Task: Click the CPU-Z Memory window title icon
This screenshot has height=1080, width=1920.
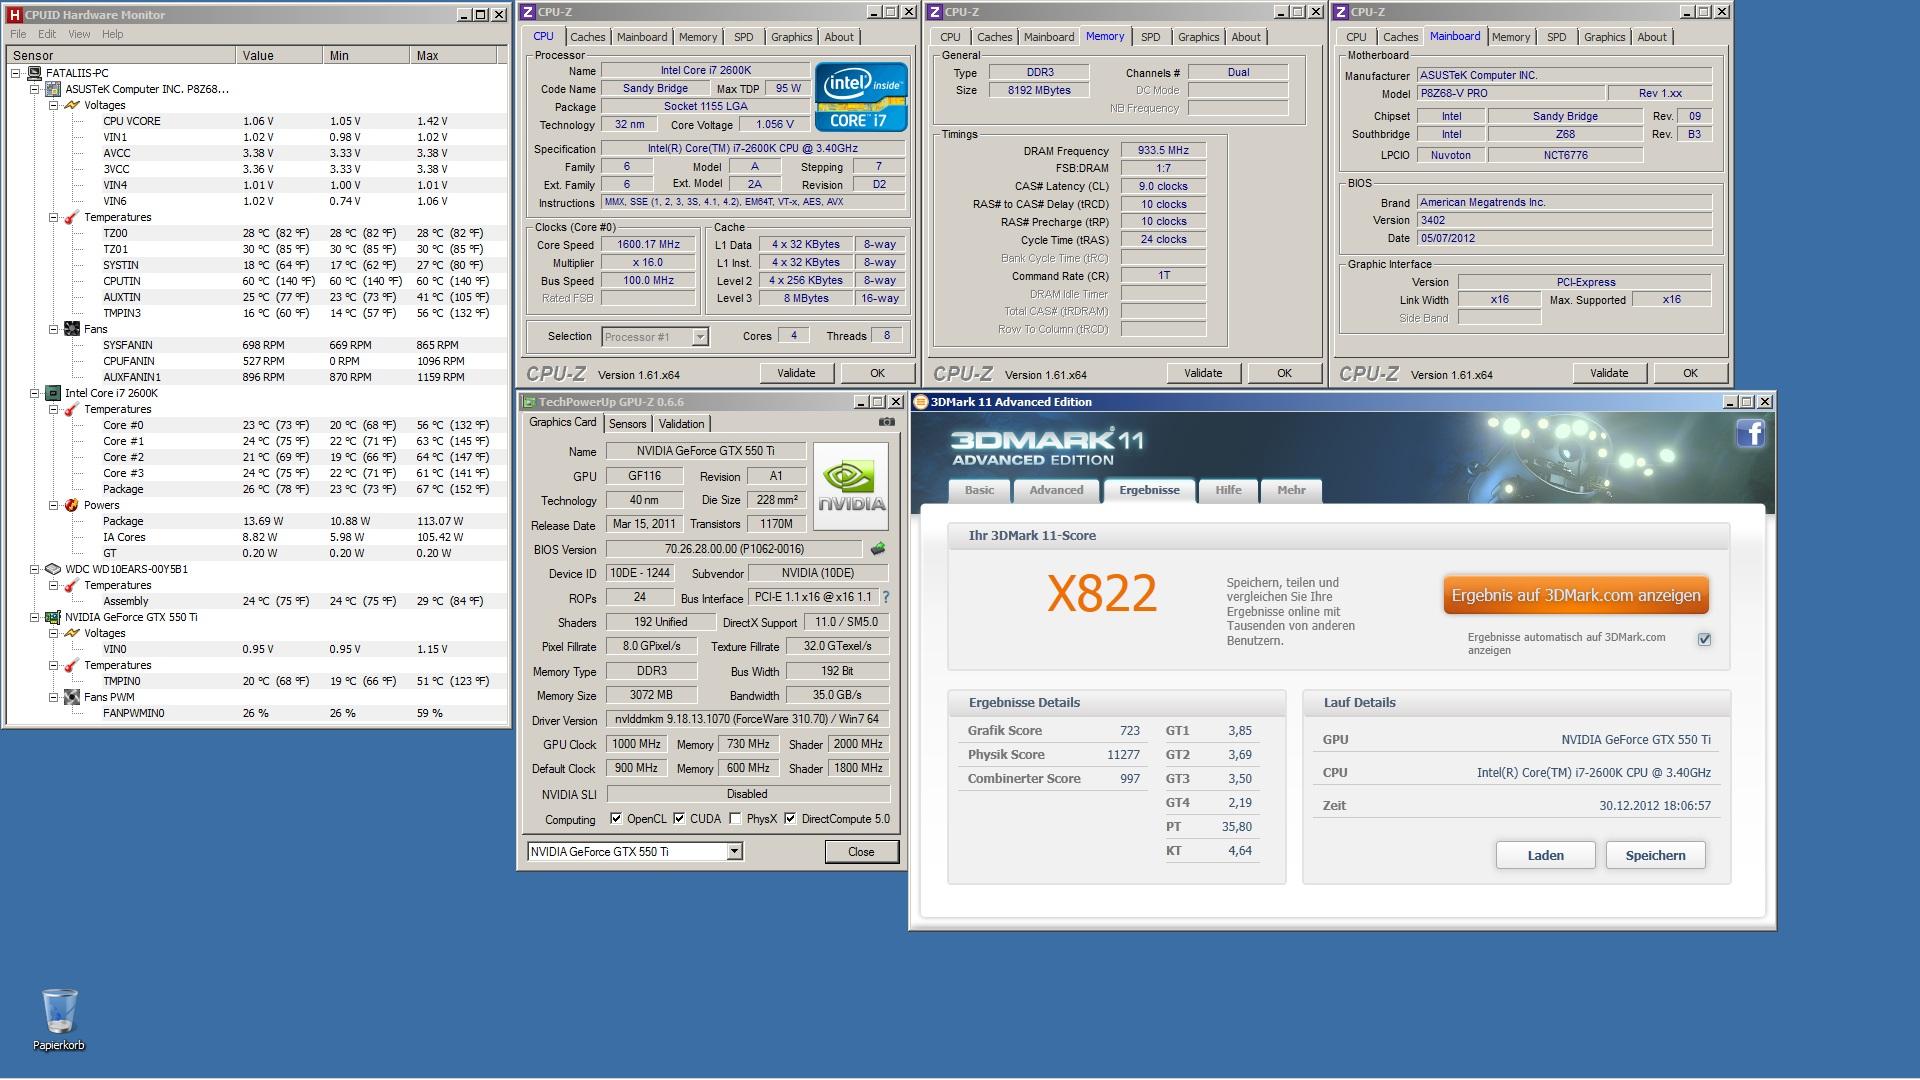Action: click(x=935, y=12)
